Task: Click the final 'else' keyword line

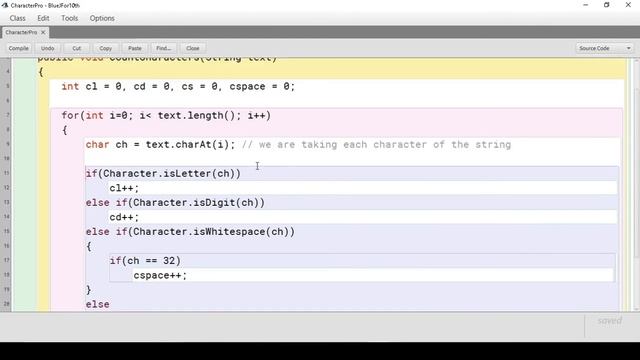Action: point(98,304)
